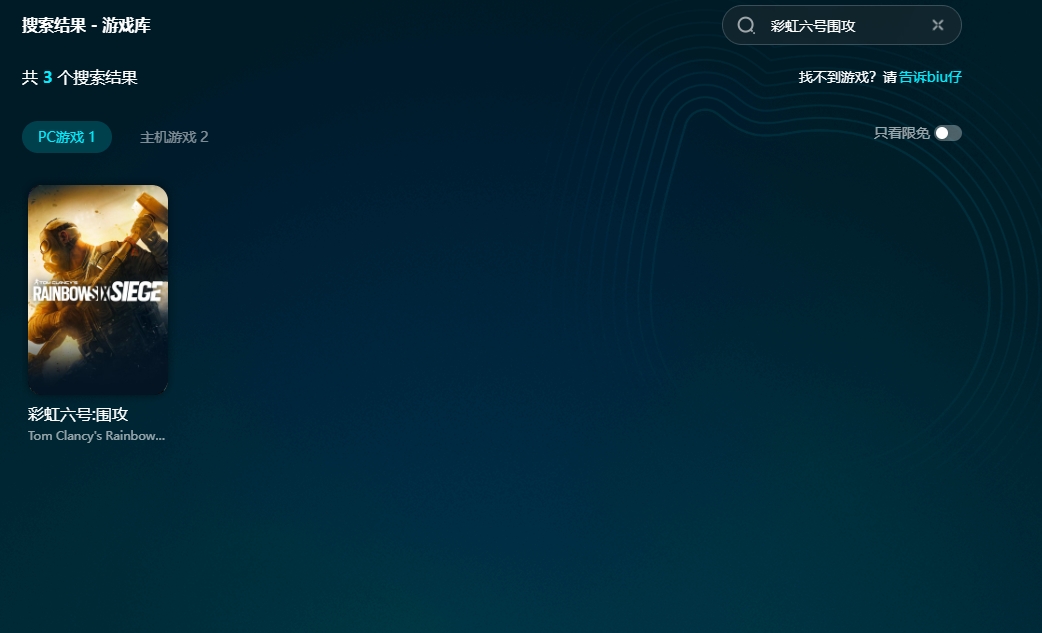
Task: Open the Rainbow Six Siege cover thumbnail
Action: click(98, 290)
